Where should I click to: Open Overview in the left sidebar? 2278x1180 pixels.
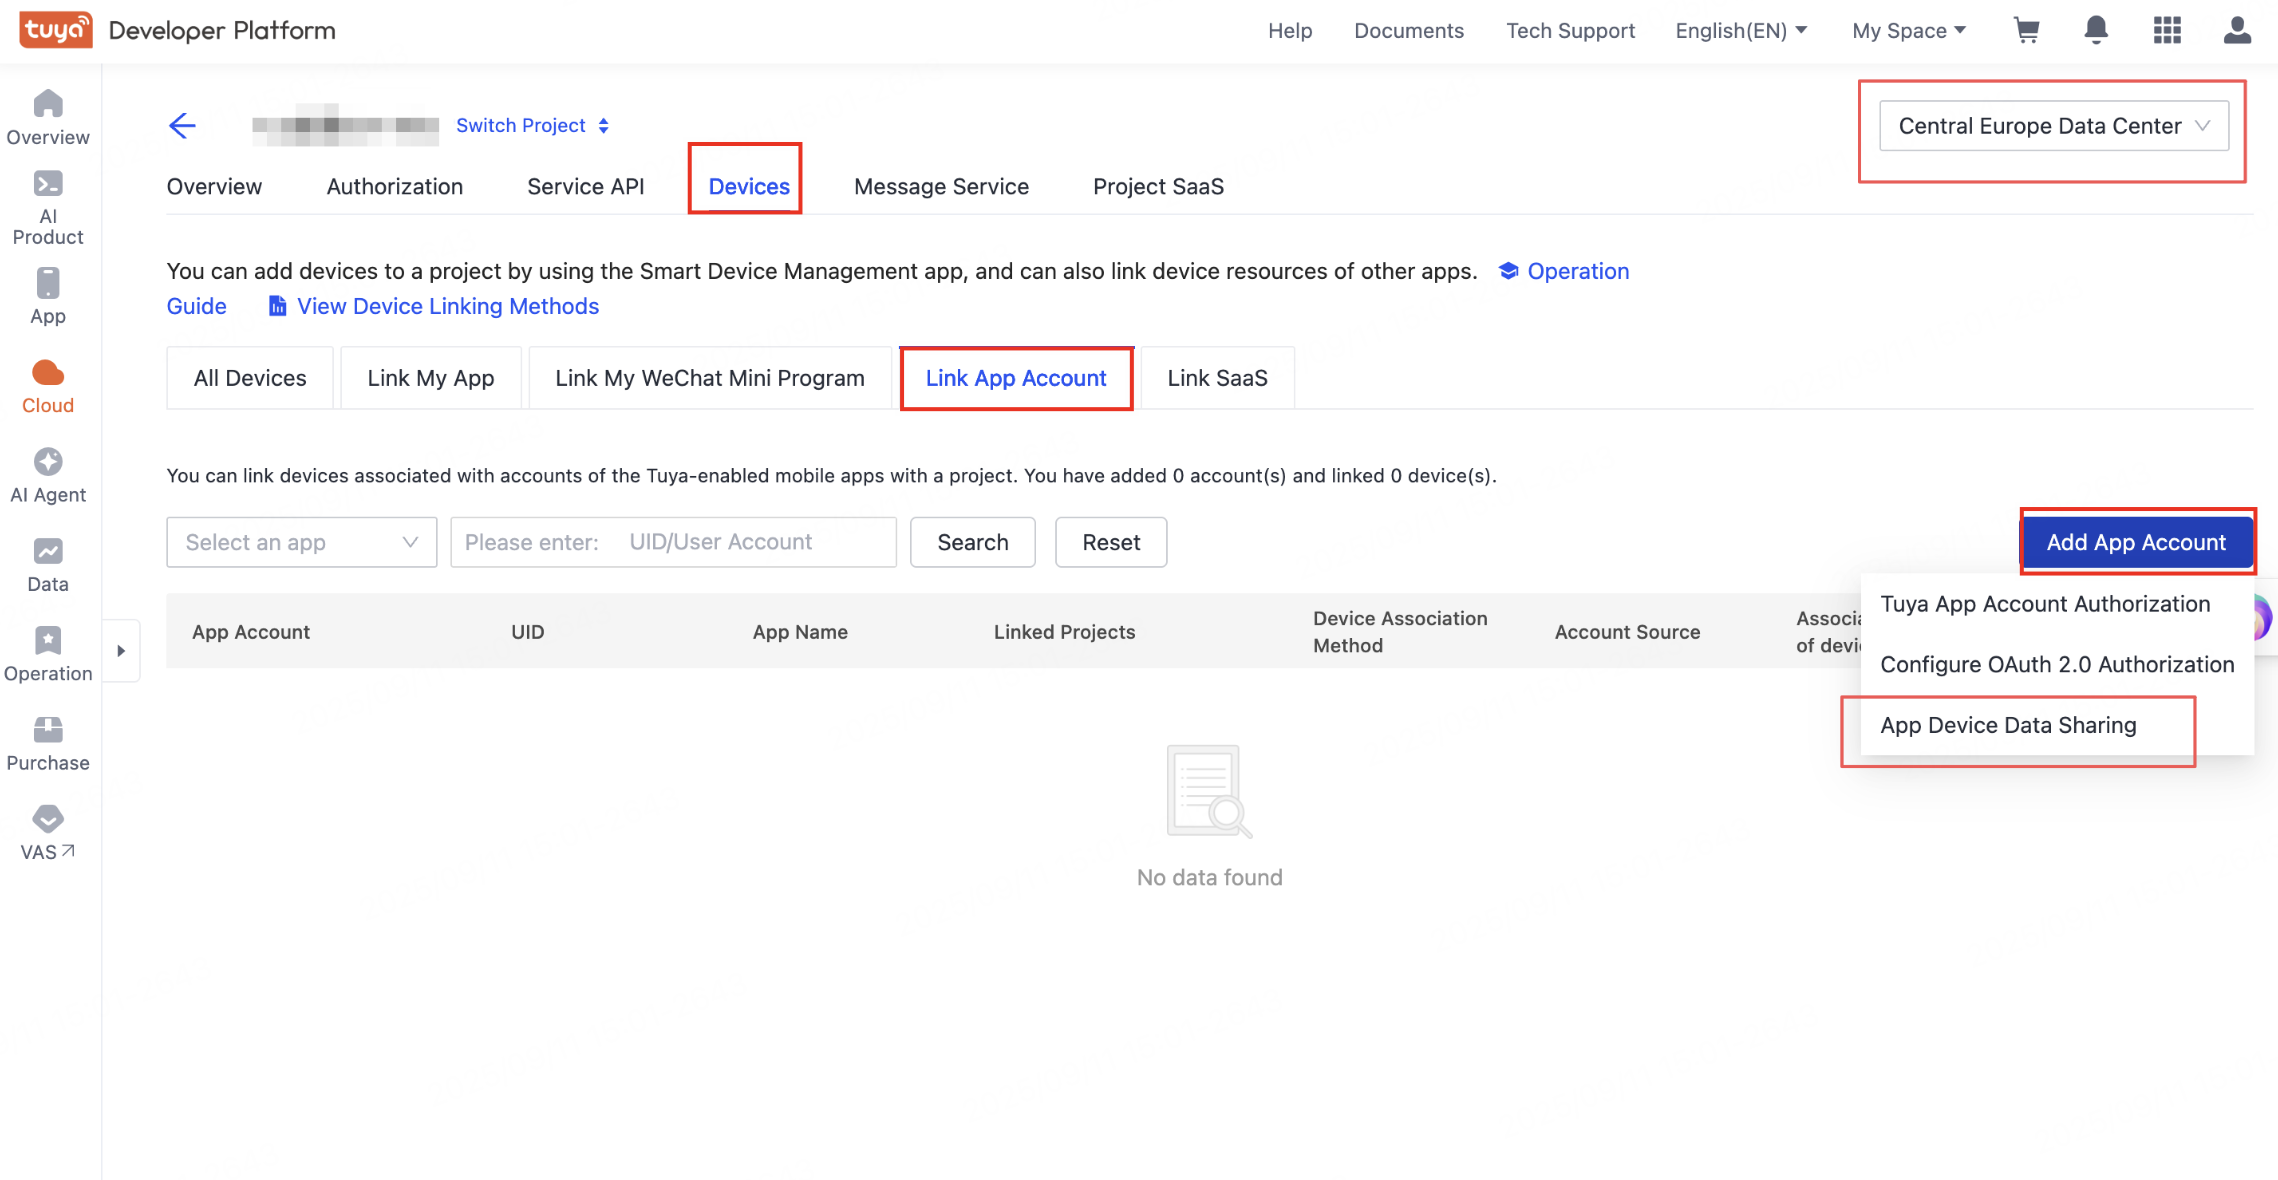tap(48, 118)
